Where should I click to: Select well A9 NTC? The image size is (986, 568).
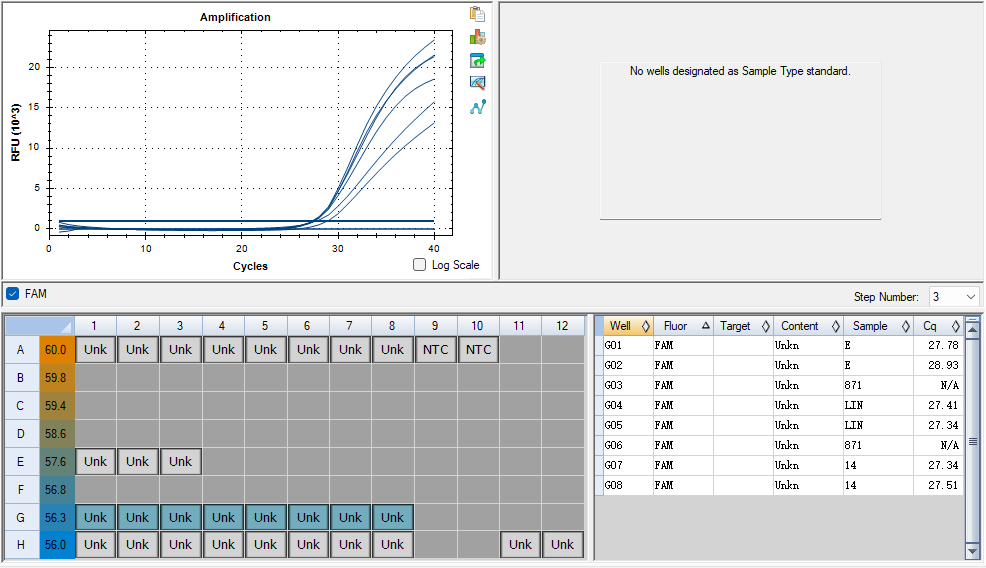[x=435, y=350]
